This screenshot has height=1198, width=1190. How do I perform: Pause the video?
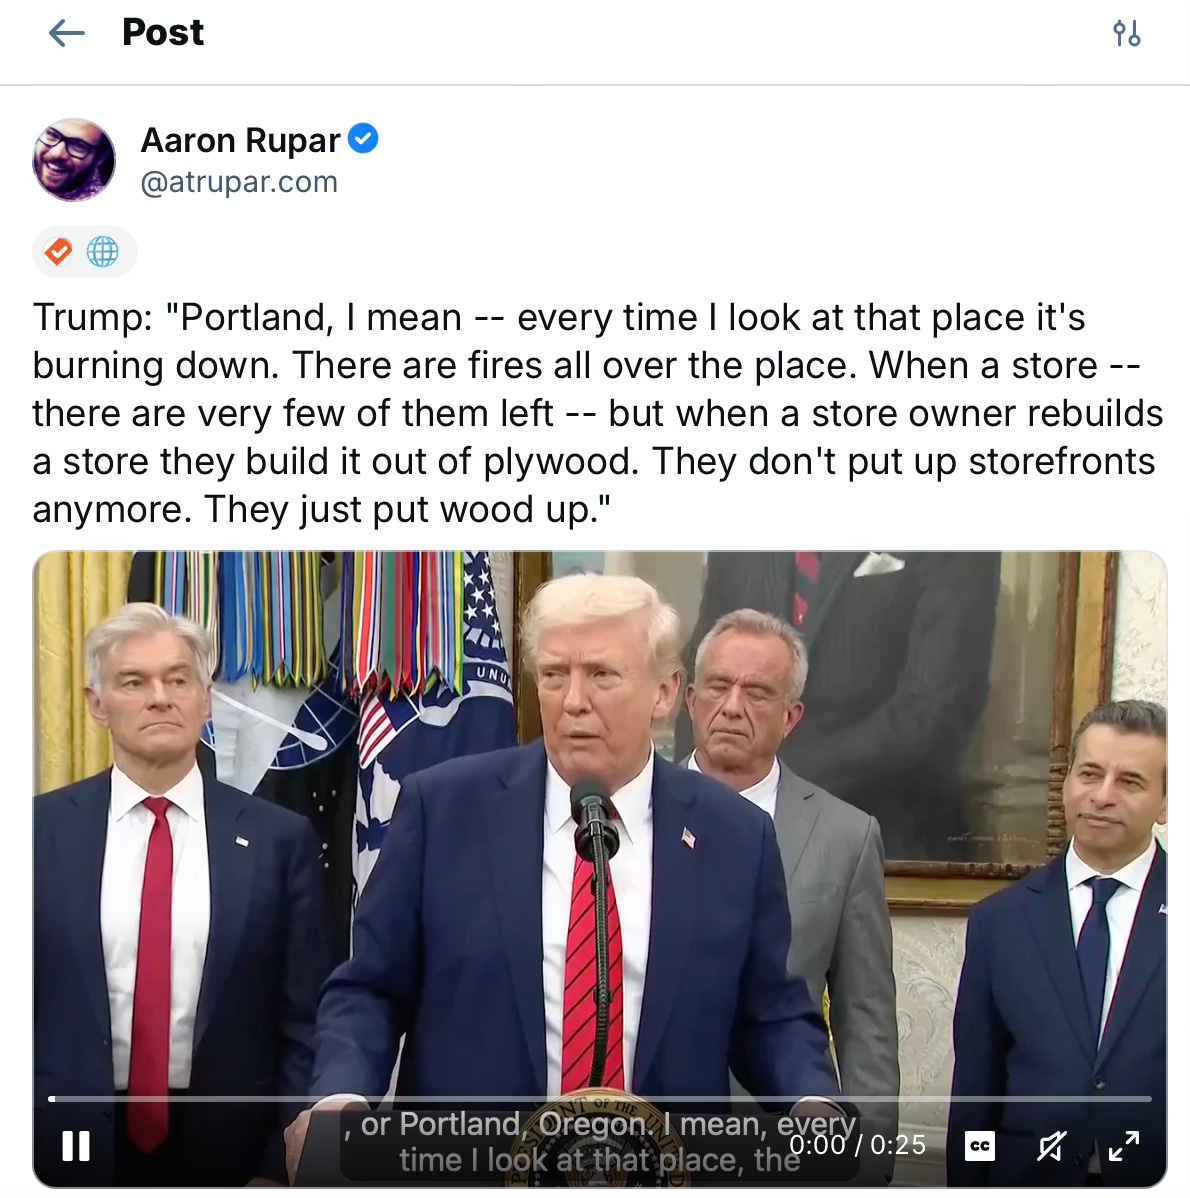click(76, 1145)
